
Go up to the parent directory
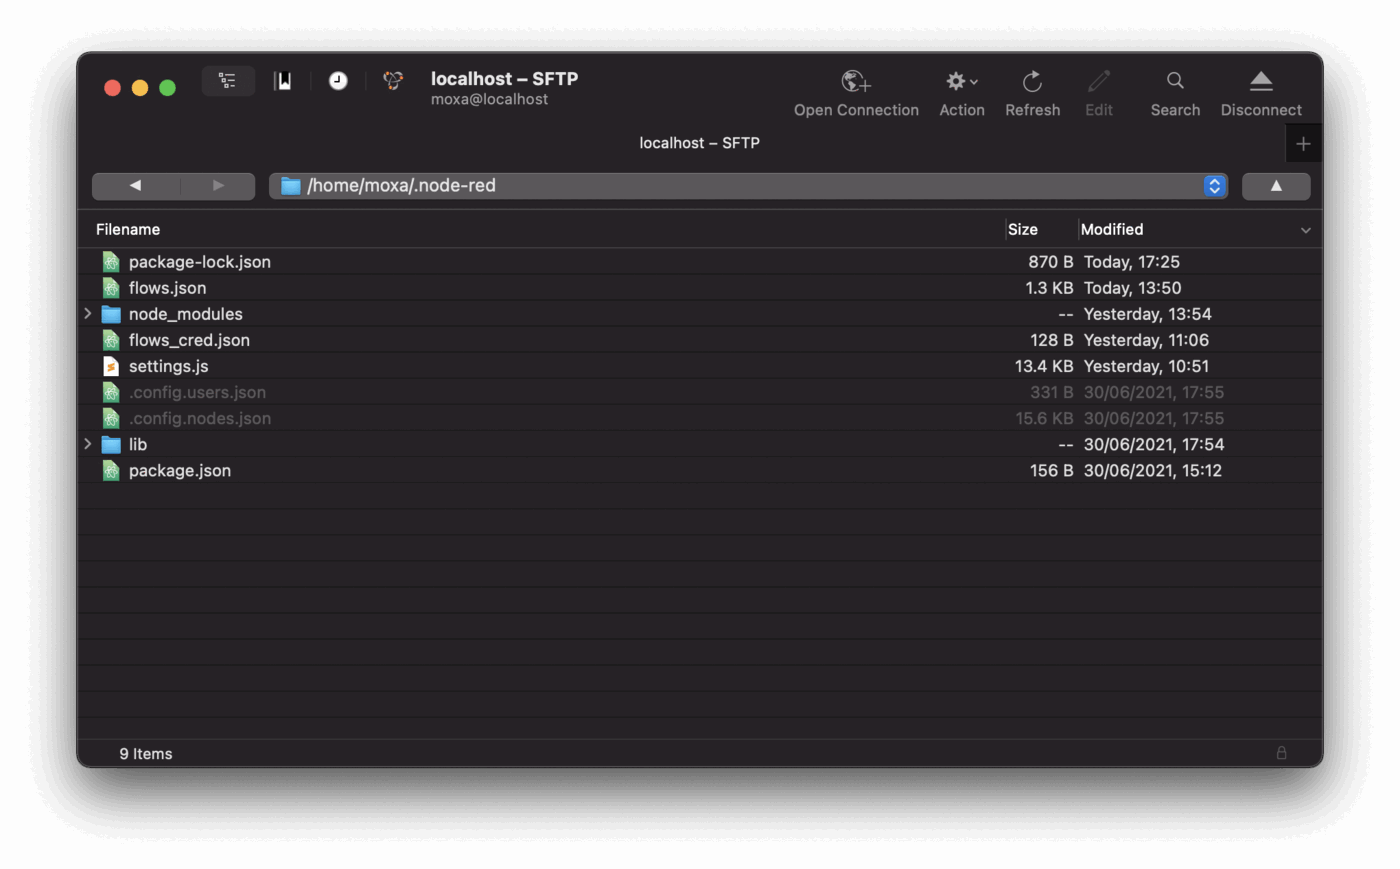[x=1275, y=186]
